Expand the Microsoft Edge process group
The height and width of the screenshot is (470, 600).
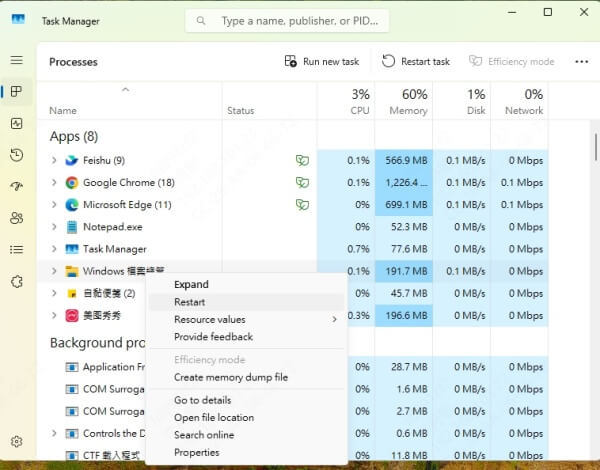[54, 205]
